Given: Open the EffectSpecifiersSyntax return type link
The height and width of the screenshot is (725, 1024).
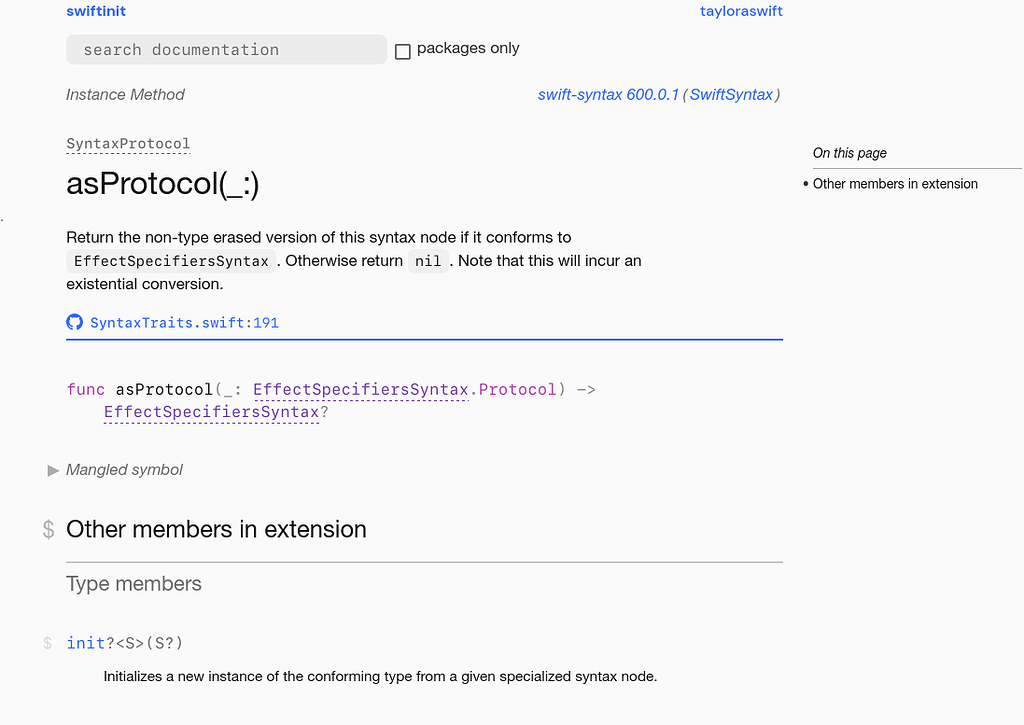Looking at the screenshot, I should click(211, 411).
